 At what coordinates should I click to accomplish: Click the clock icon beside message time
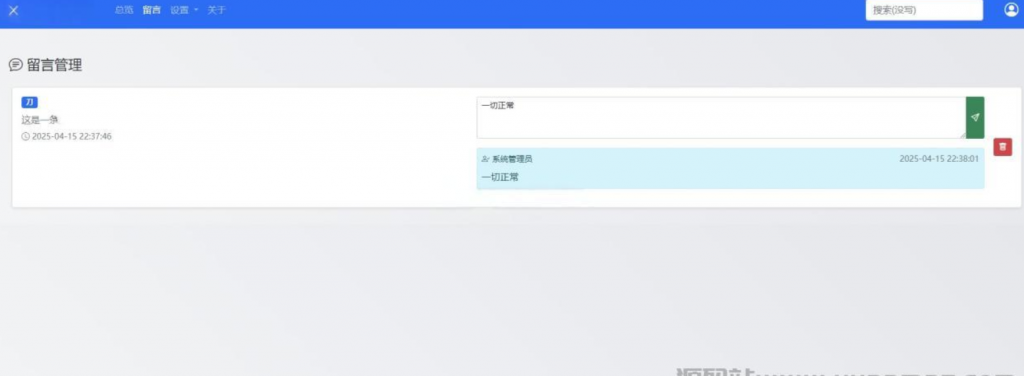tap(25, 136)
